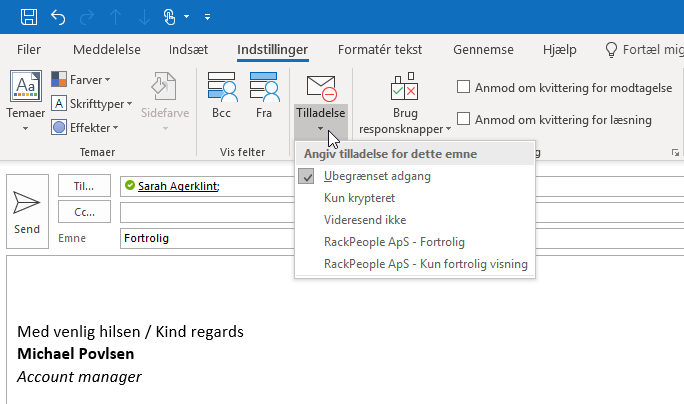
Task: Click the Save icon in title bar
Action: (29, 17)
